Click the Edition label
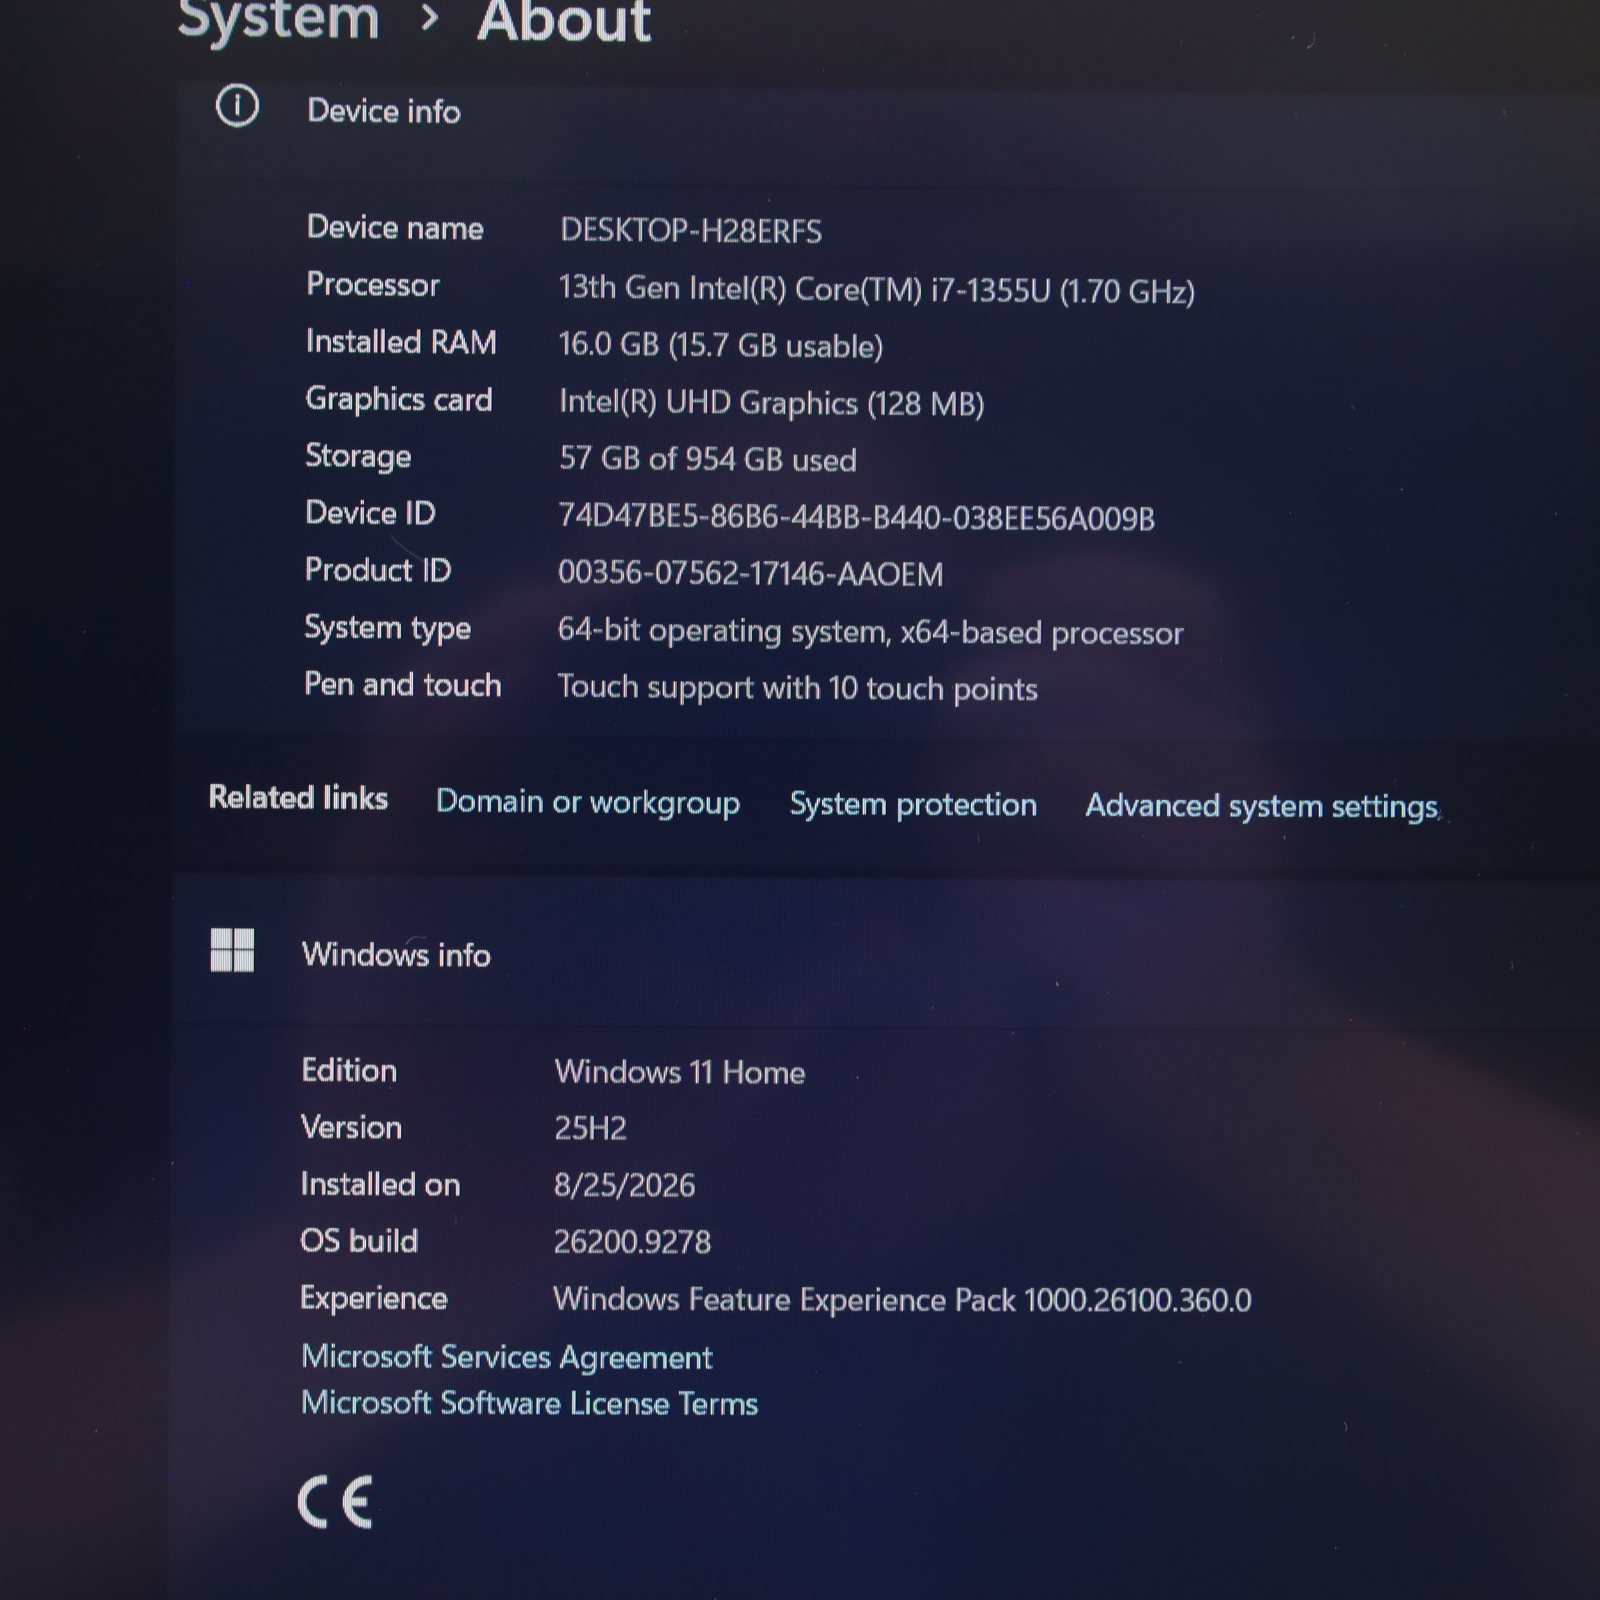This screenshot has width=1600, height=1600. point(349,1070)
